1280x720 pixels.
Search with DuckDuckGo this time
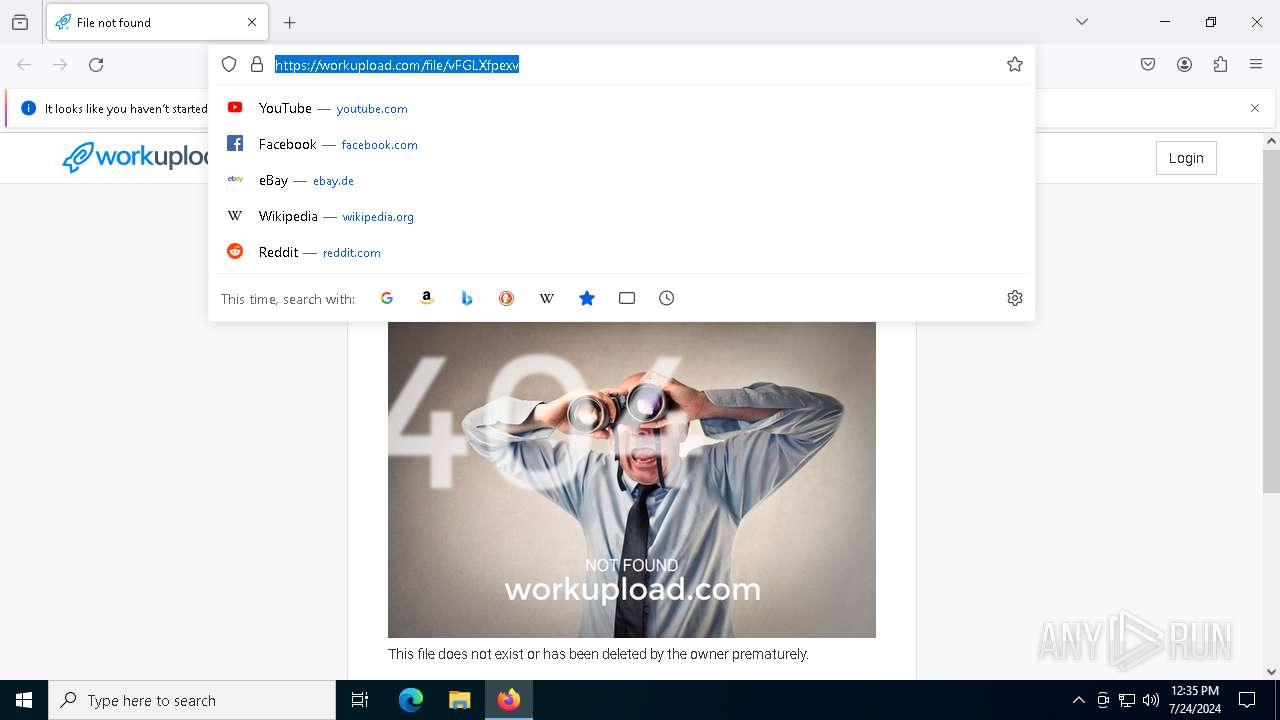[507, 298]
